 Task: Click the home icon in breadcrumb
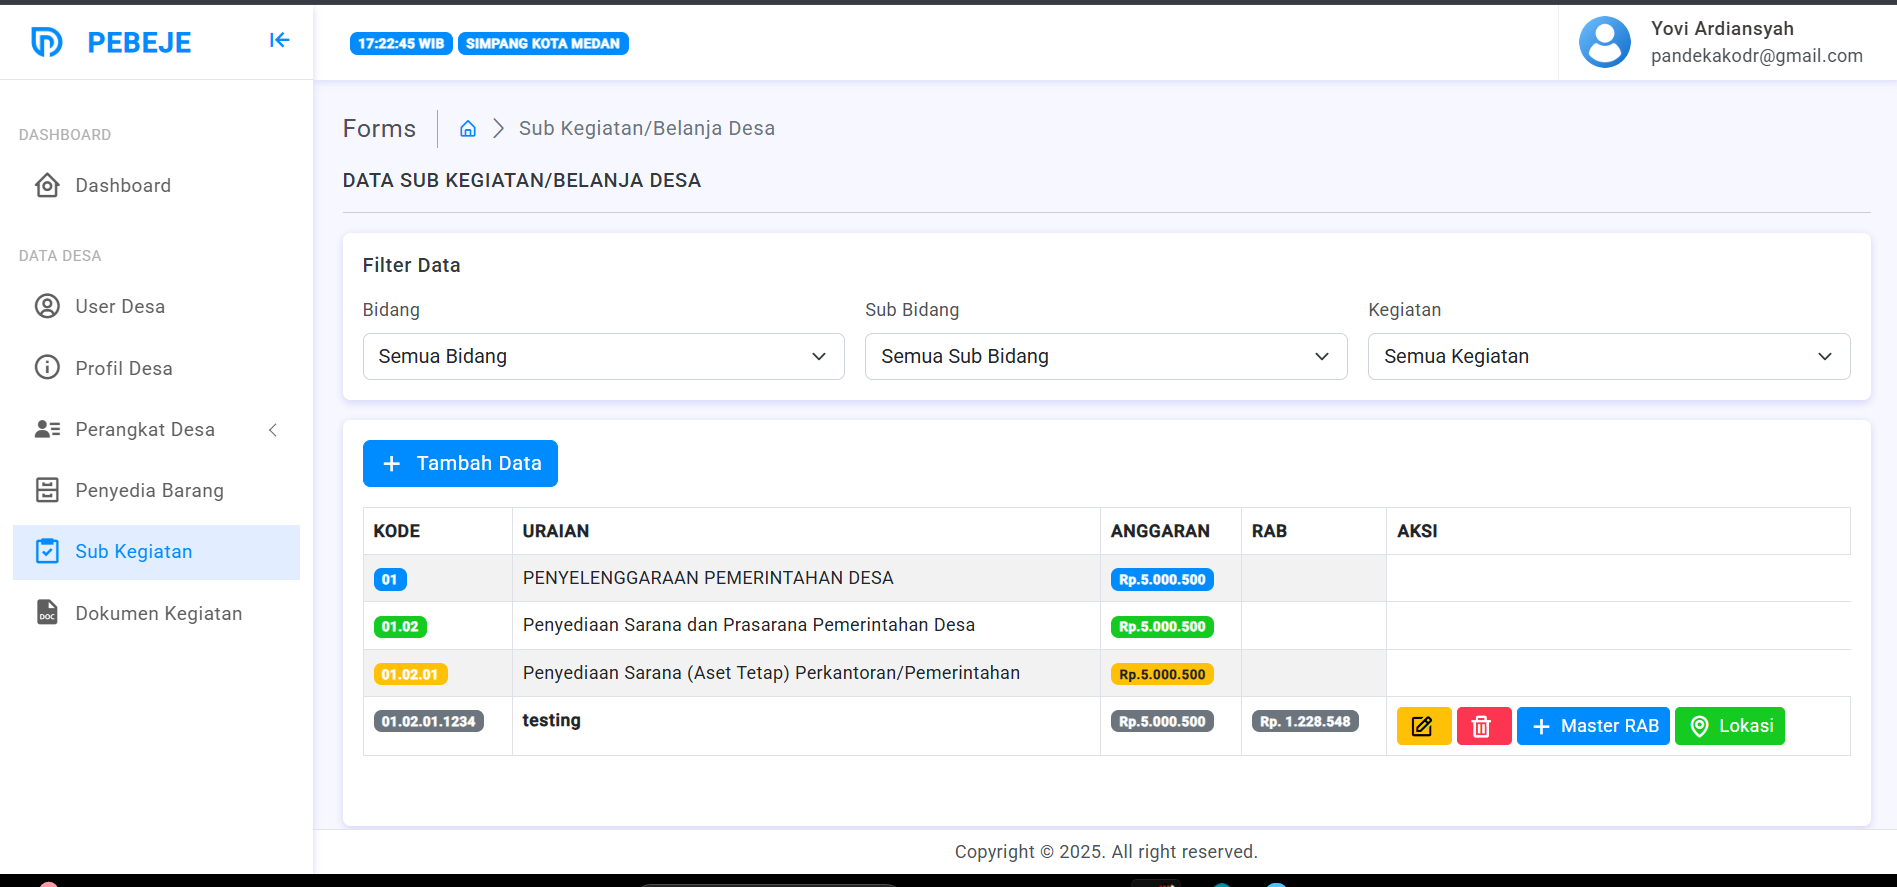[x=467, y=129]
